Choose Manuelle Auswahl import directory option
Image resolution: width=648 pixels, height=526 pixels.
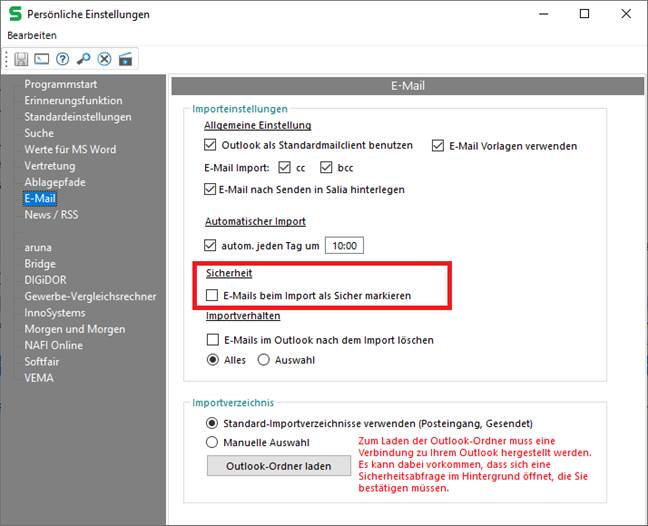pos(211,441)
